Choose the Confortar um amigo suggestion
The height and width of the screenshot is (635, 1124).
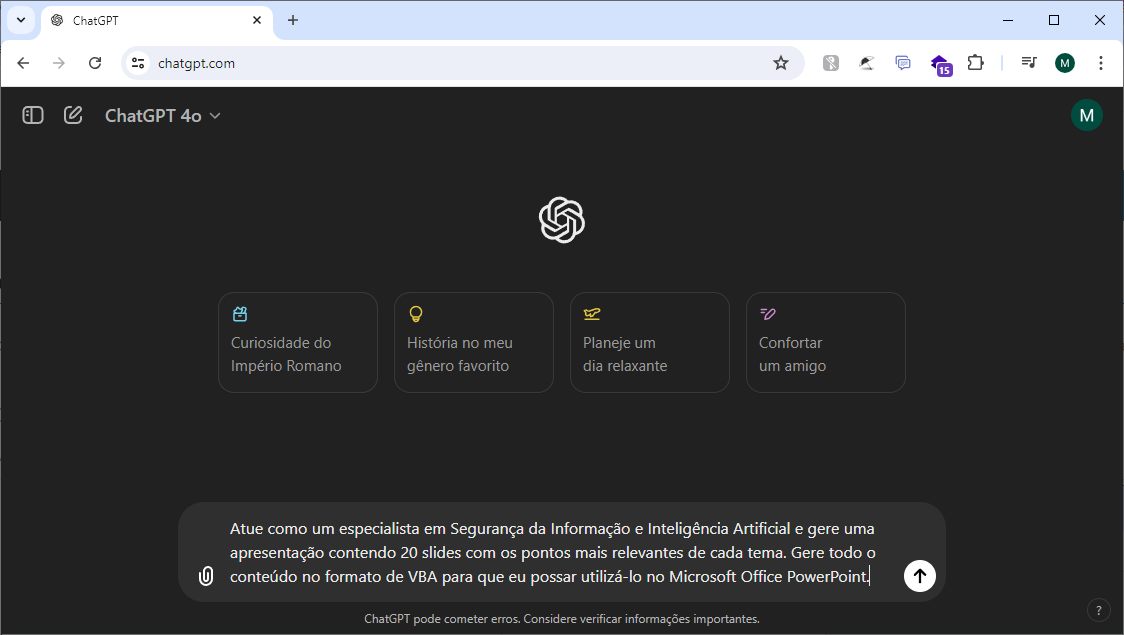coord(826,343)
